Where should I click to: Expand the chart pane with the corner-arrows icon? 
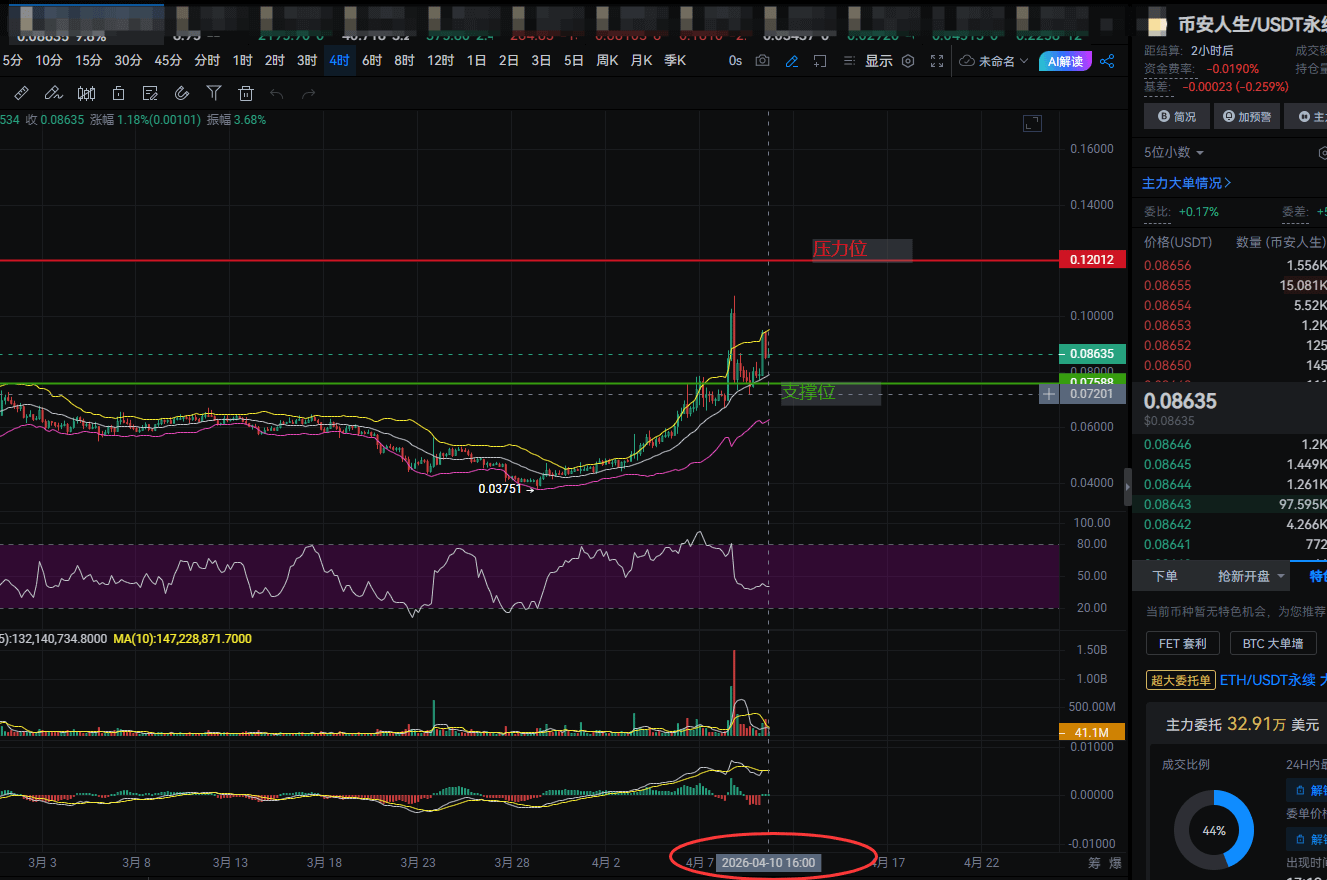(x=1032, y=123)
